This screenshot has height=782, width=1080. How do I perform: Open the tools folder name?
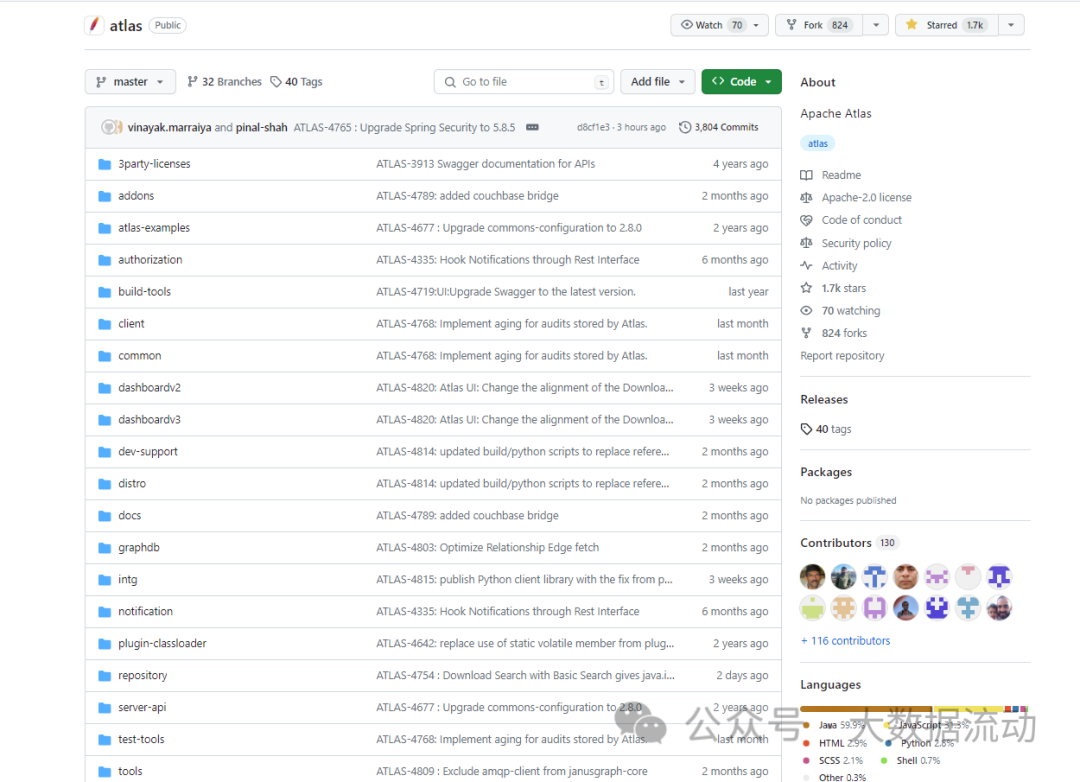[130, 772]
